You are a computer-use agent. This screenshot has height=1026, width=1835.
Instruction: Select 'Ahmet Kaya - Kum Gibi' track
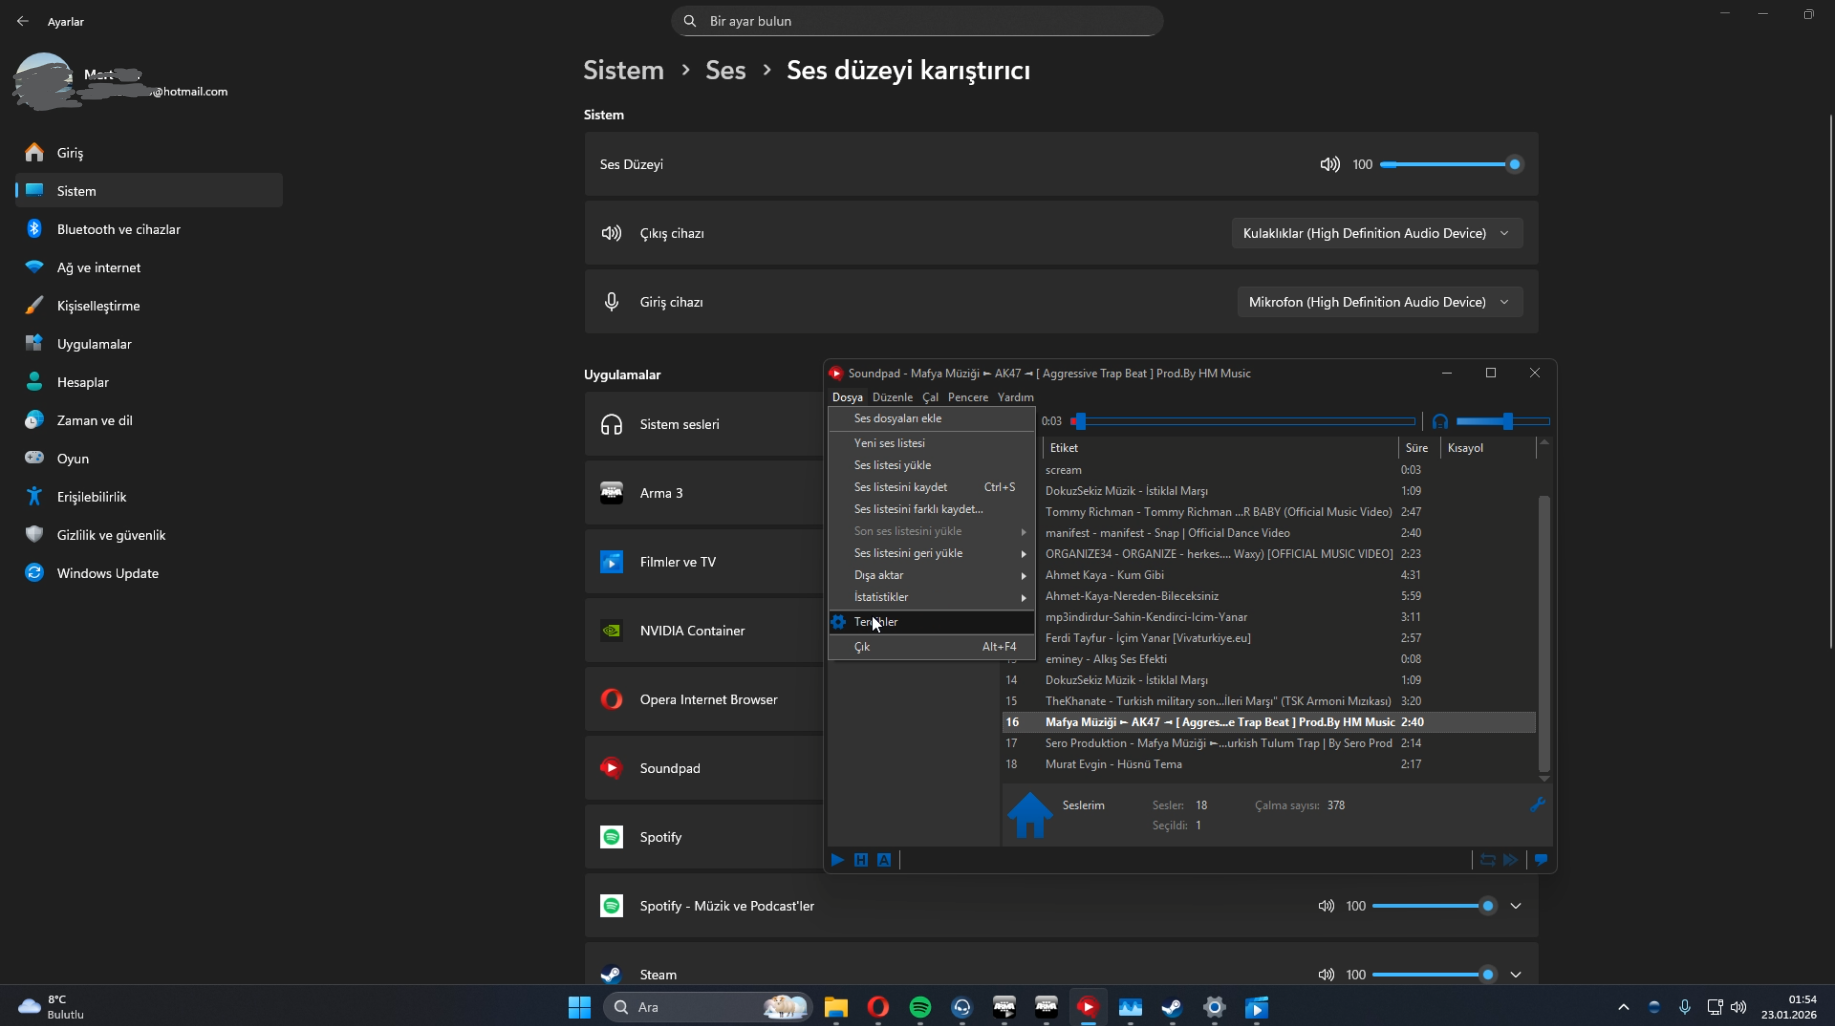pyautogui.click(x=1269, y=575)
